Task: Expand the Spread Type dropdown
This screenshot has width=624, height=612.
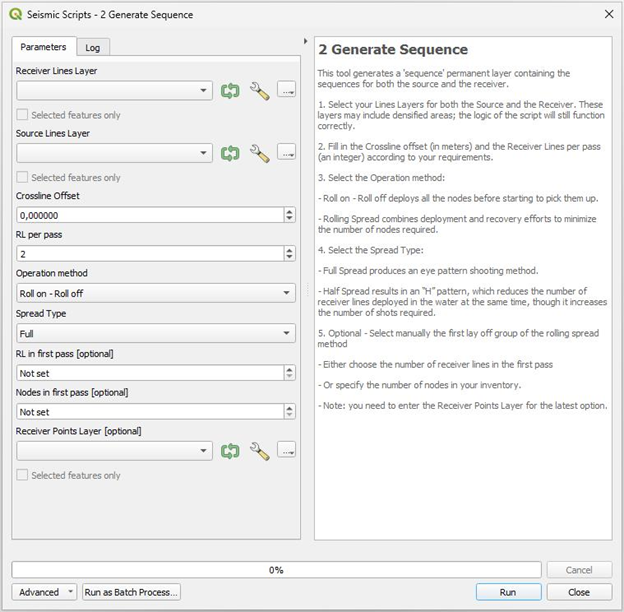Action: coord(155,333)
